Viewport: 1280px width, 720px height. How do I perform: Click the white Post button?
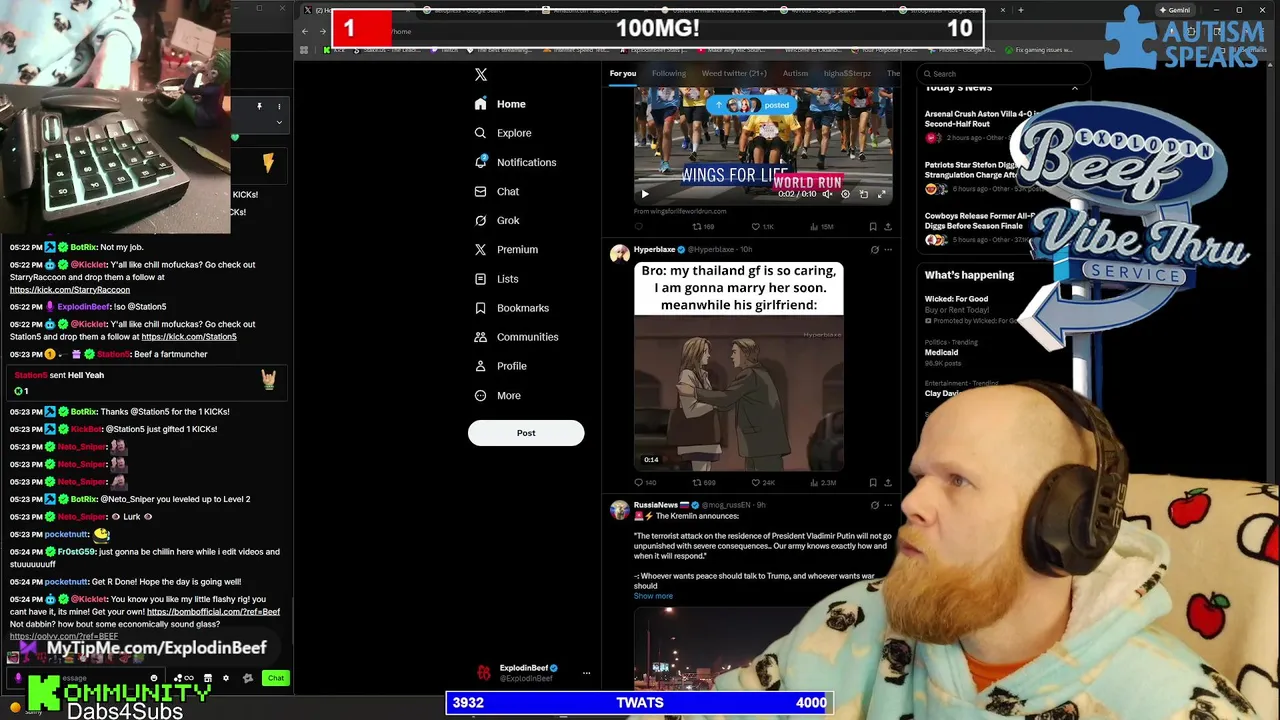click(x=526, y=433)
